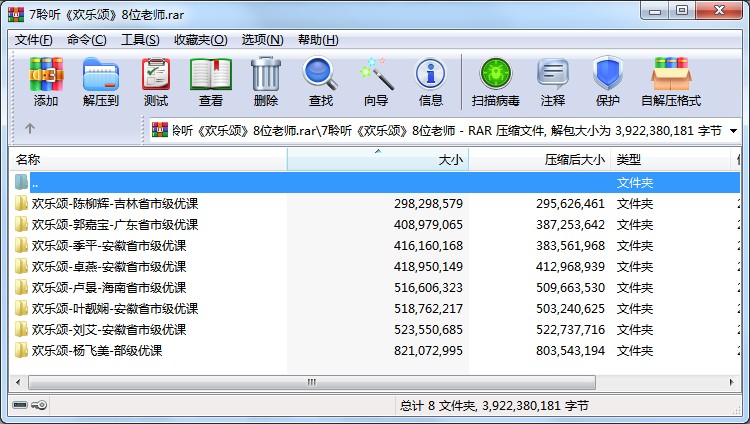Show archive Info (信息) icon
The width and height of the screenshot is (750, 424).
(x=430, y=81)
